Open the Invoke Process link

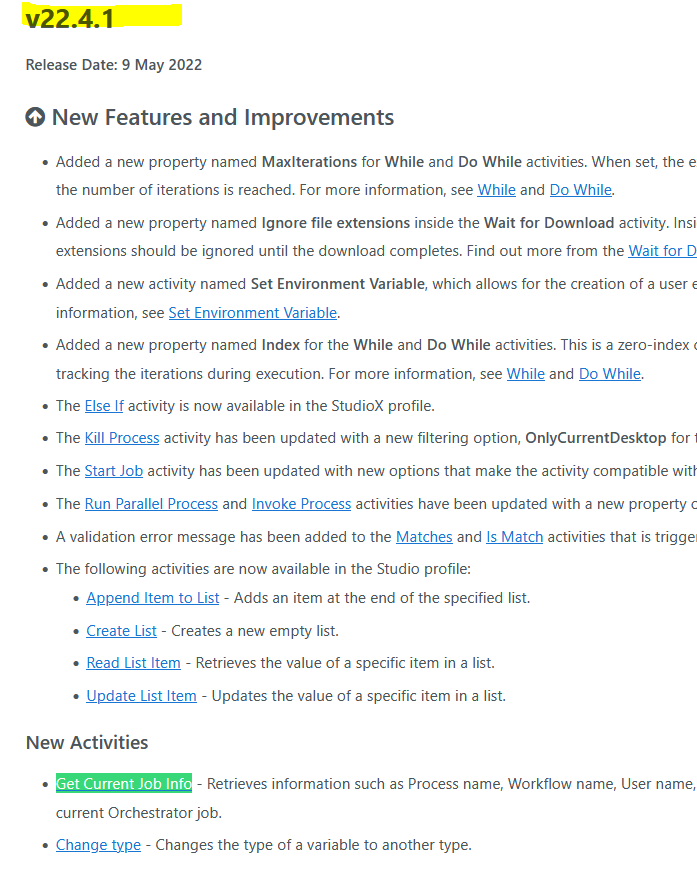tap(302, 504)
